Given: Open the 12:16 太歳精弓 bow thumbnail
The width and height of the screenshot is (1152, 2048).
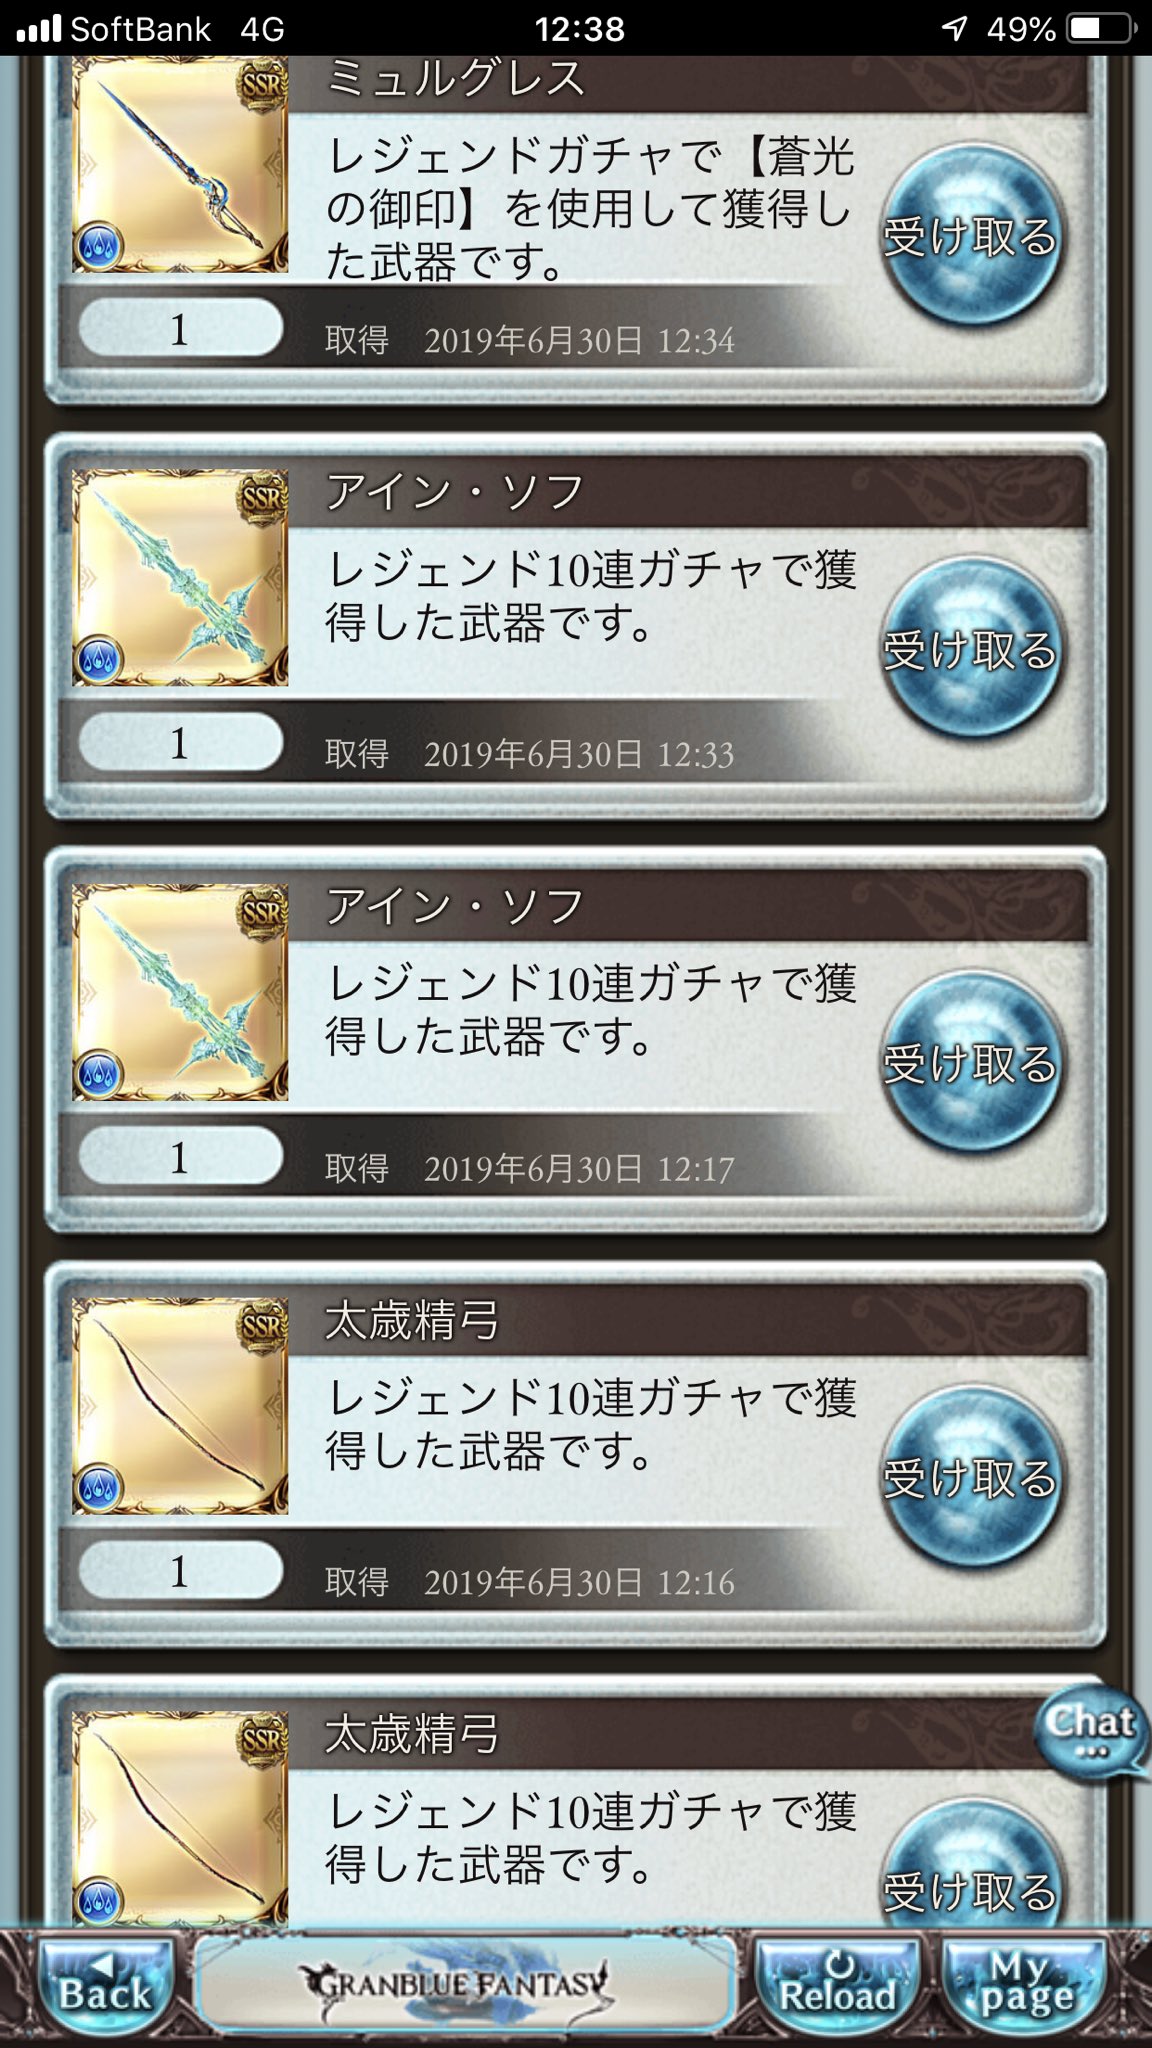Looking at the screenshot, I should pos(180,1407).
